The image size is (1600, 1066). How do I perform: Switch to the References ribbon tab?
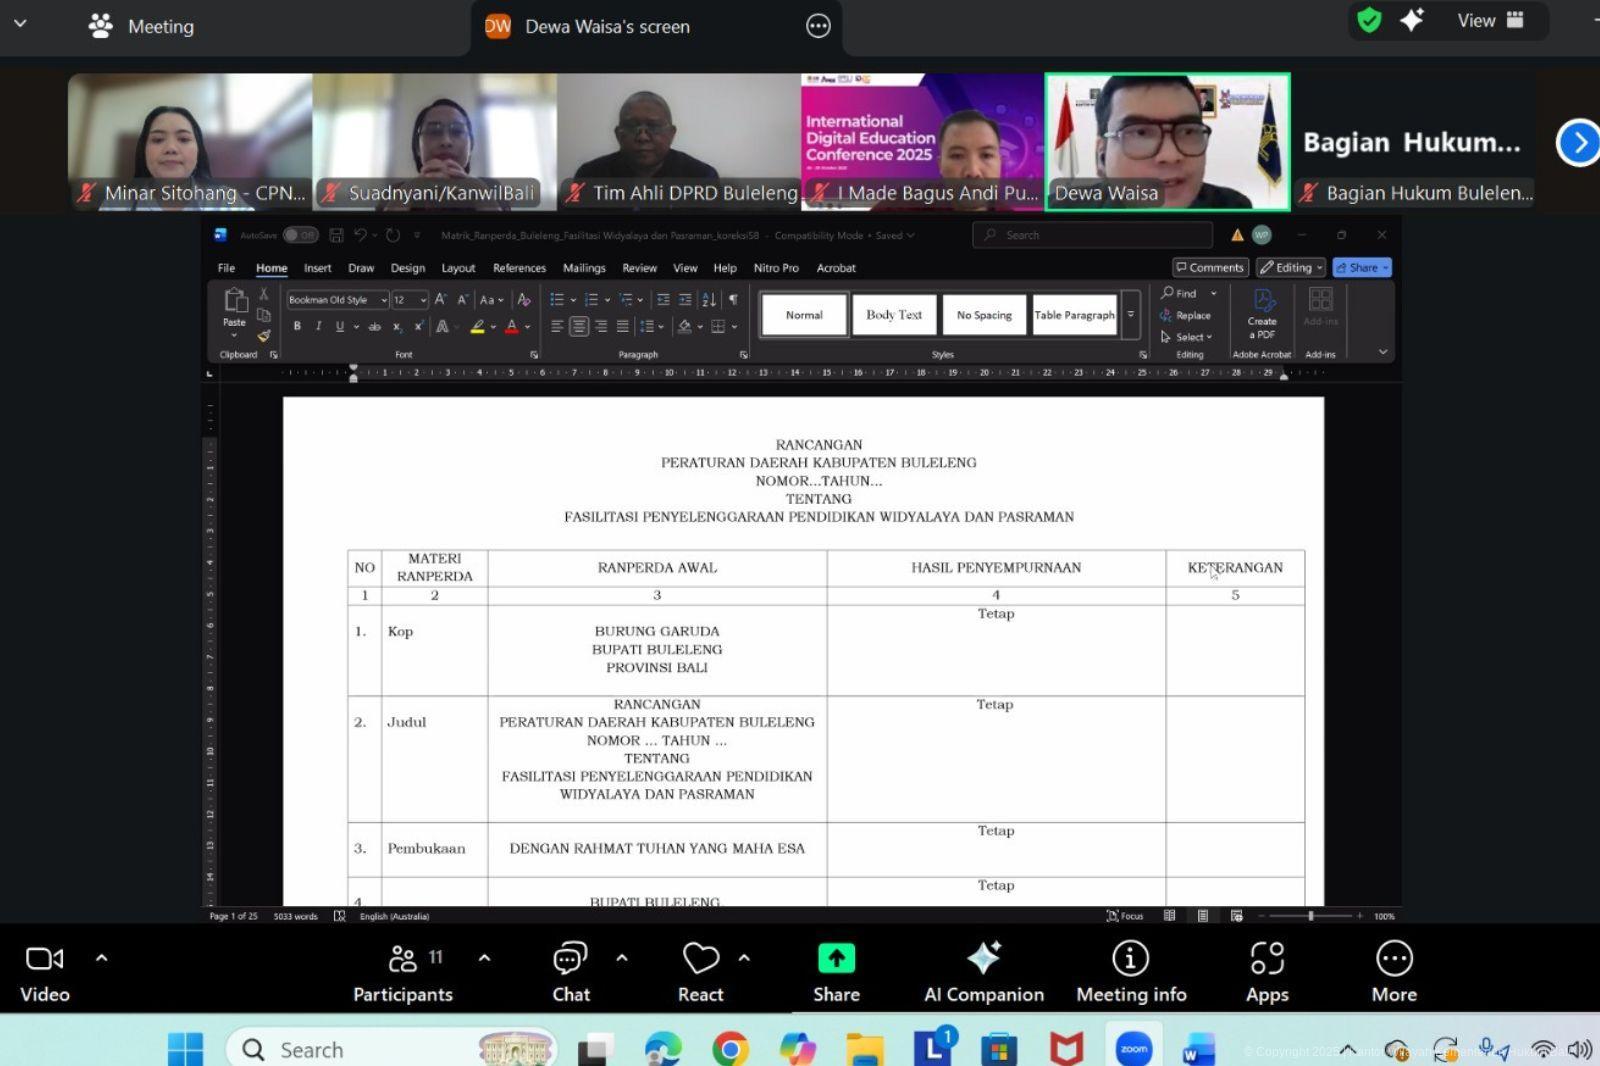pyautogui.click(x=519, y=268)
